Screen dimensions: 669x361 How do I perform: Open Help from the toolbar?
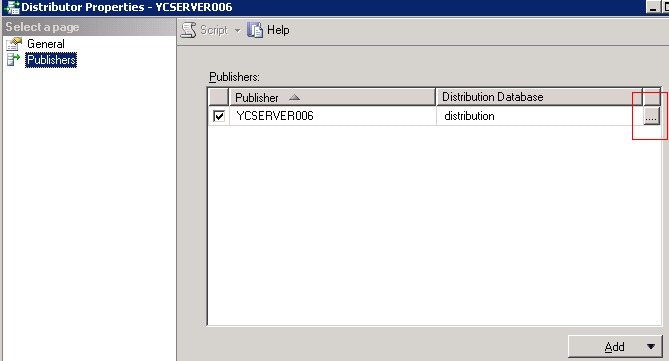(268, 30)
